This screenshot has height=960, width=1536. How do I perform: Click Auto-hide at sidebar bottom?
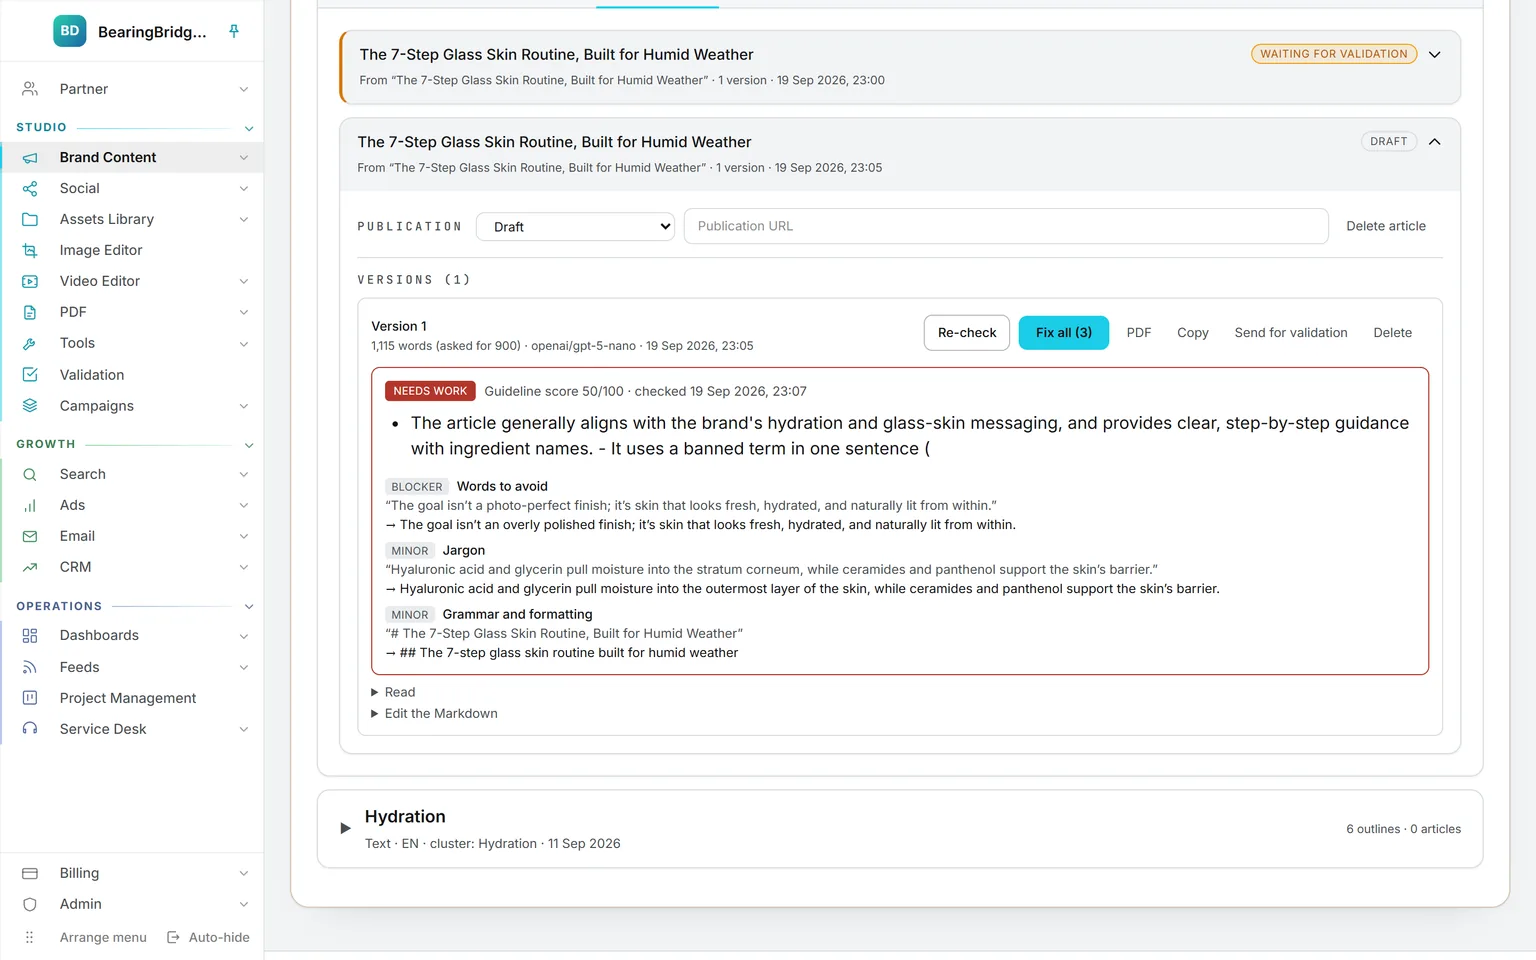point(208,937)
